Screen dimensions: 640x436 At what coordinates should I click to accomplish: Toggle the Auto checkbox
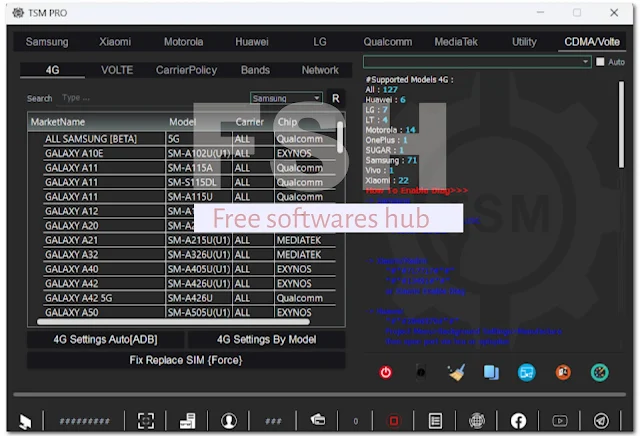600,62
